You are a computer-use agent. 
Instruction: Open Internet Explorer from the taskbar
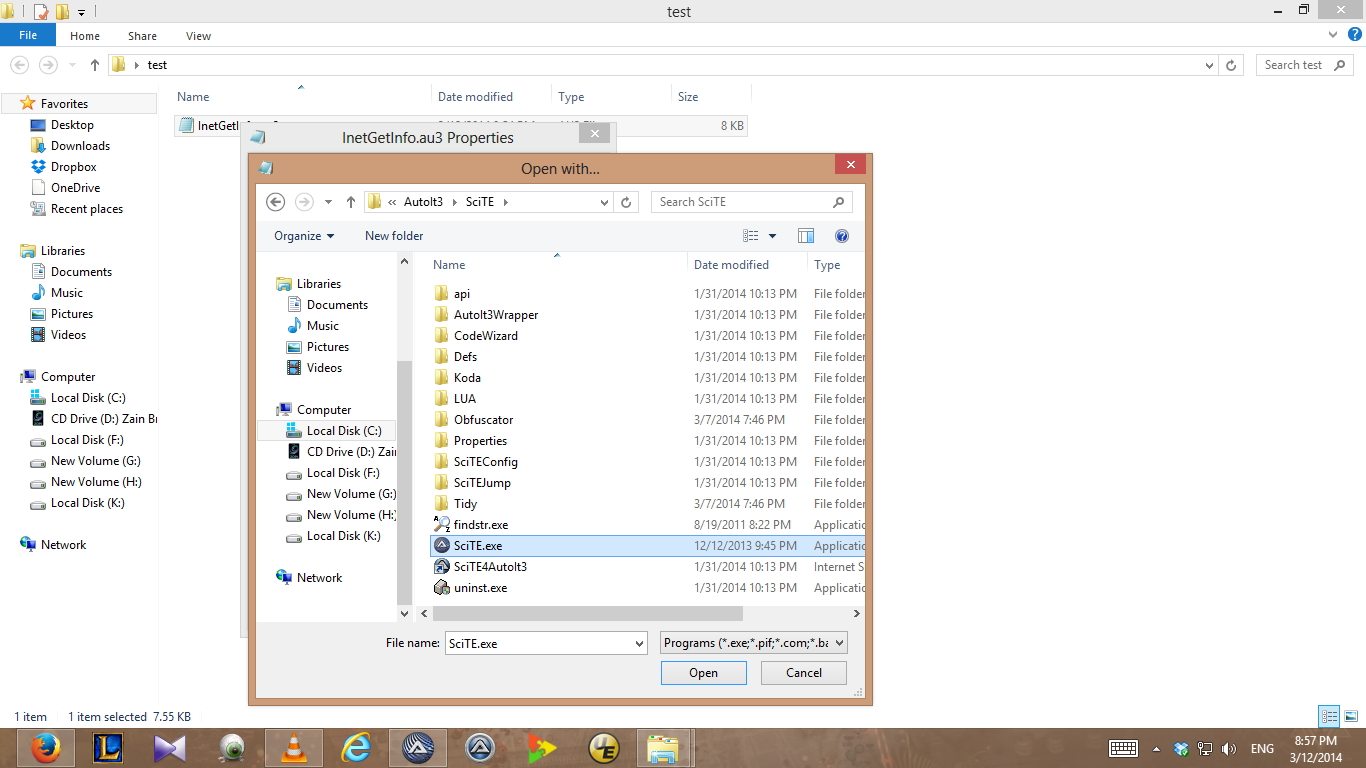pyautogui.click(x=356, y=748)
